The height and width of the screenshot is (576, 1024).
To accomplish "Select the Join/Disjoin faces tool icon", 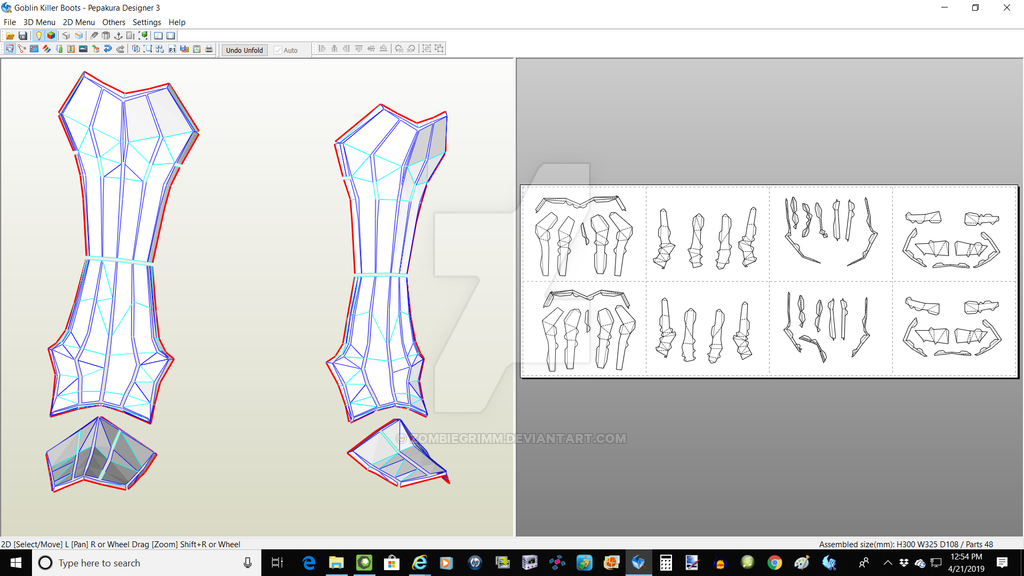I will tap(22, 49).
